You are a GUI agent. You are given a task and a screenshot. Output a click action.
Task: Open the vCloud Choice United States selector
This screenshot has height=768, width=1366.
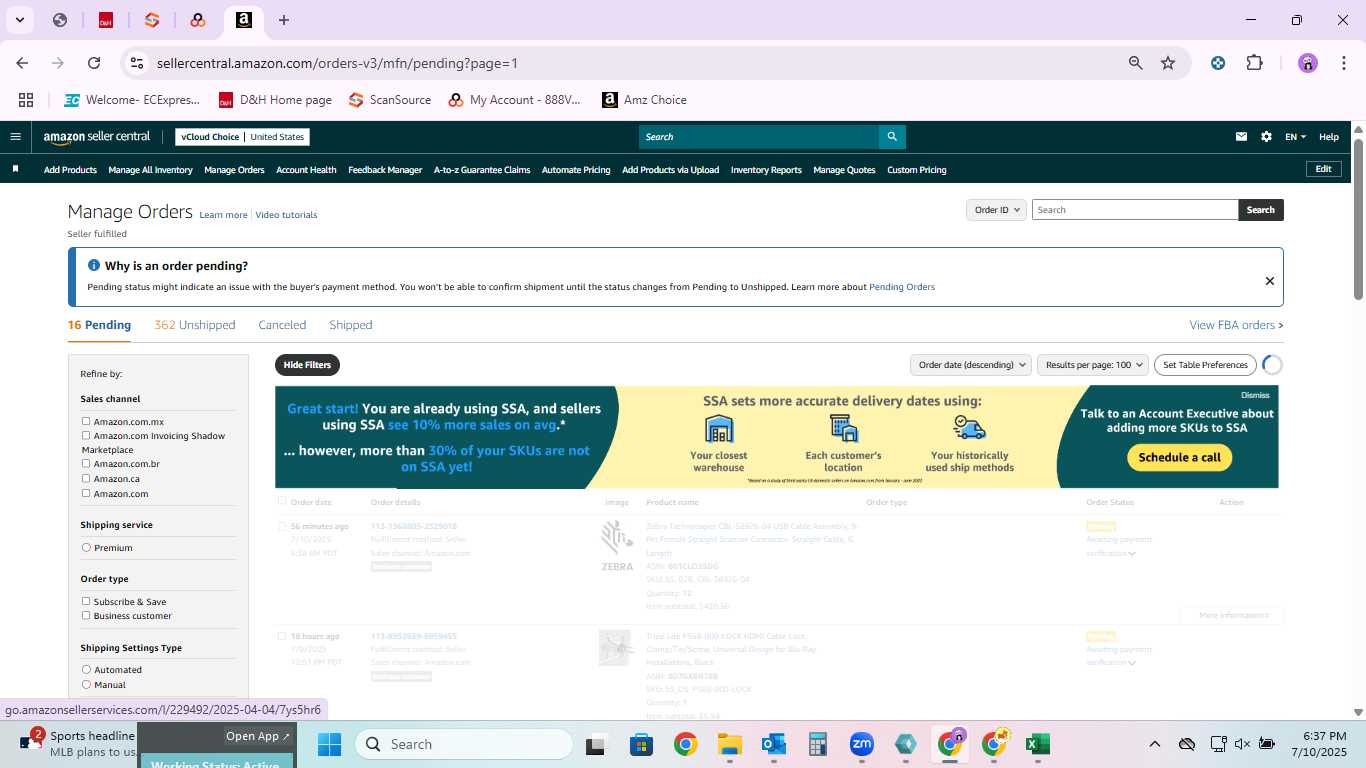coord(242,137)
